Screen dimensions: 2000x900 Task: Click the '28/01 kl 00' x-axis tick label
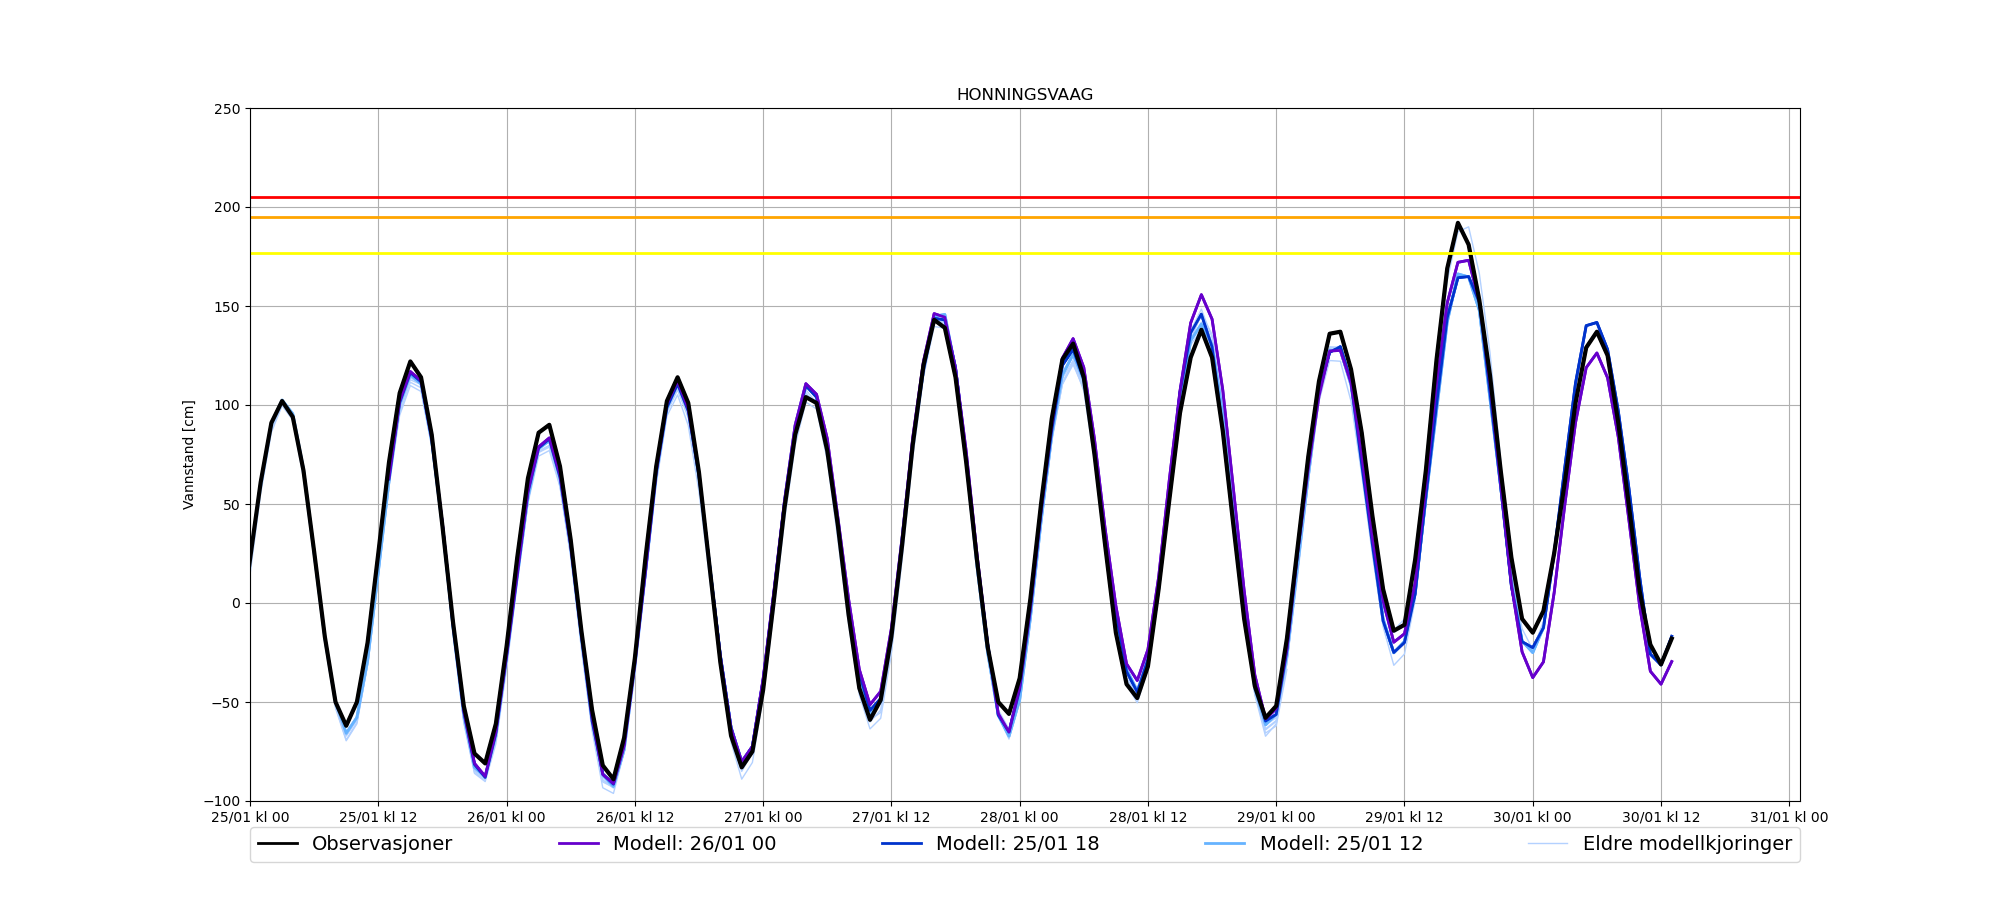click(x=1020, y=817)
